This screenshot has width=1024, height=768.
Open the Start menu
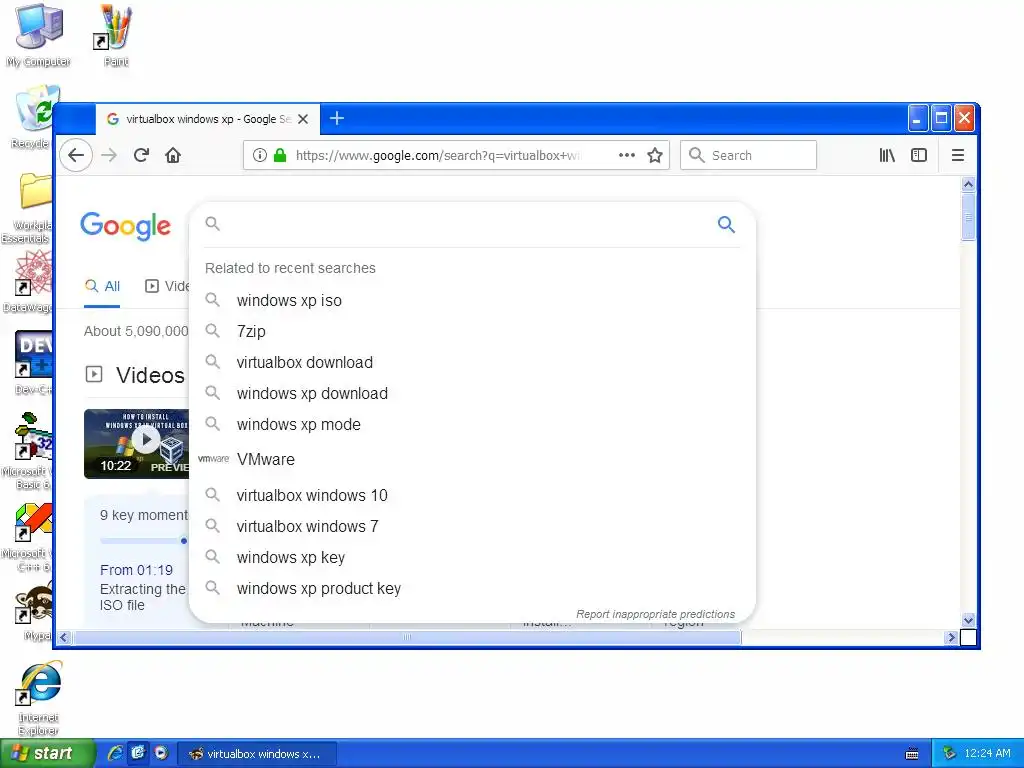point(47,754)
